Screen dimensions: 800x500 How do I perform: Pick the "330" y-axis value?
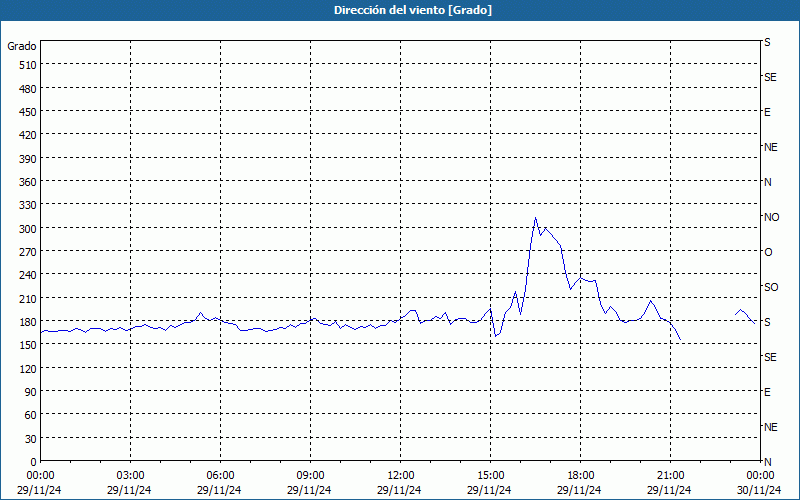pyautogui.click(x=29, y=206)
